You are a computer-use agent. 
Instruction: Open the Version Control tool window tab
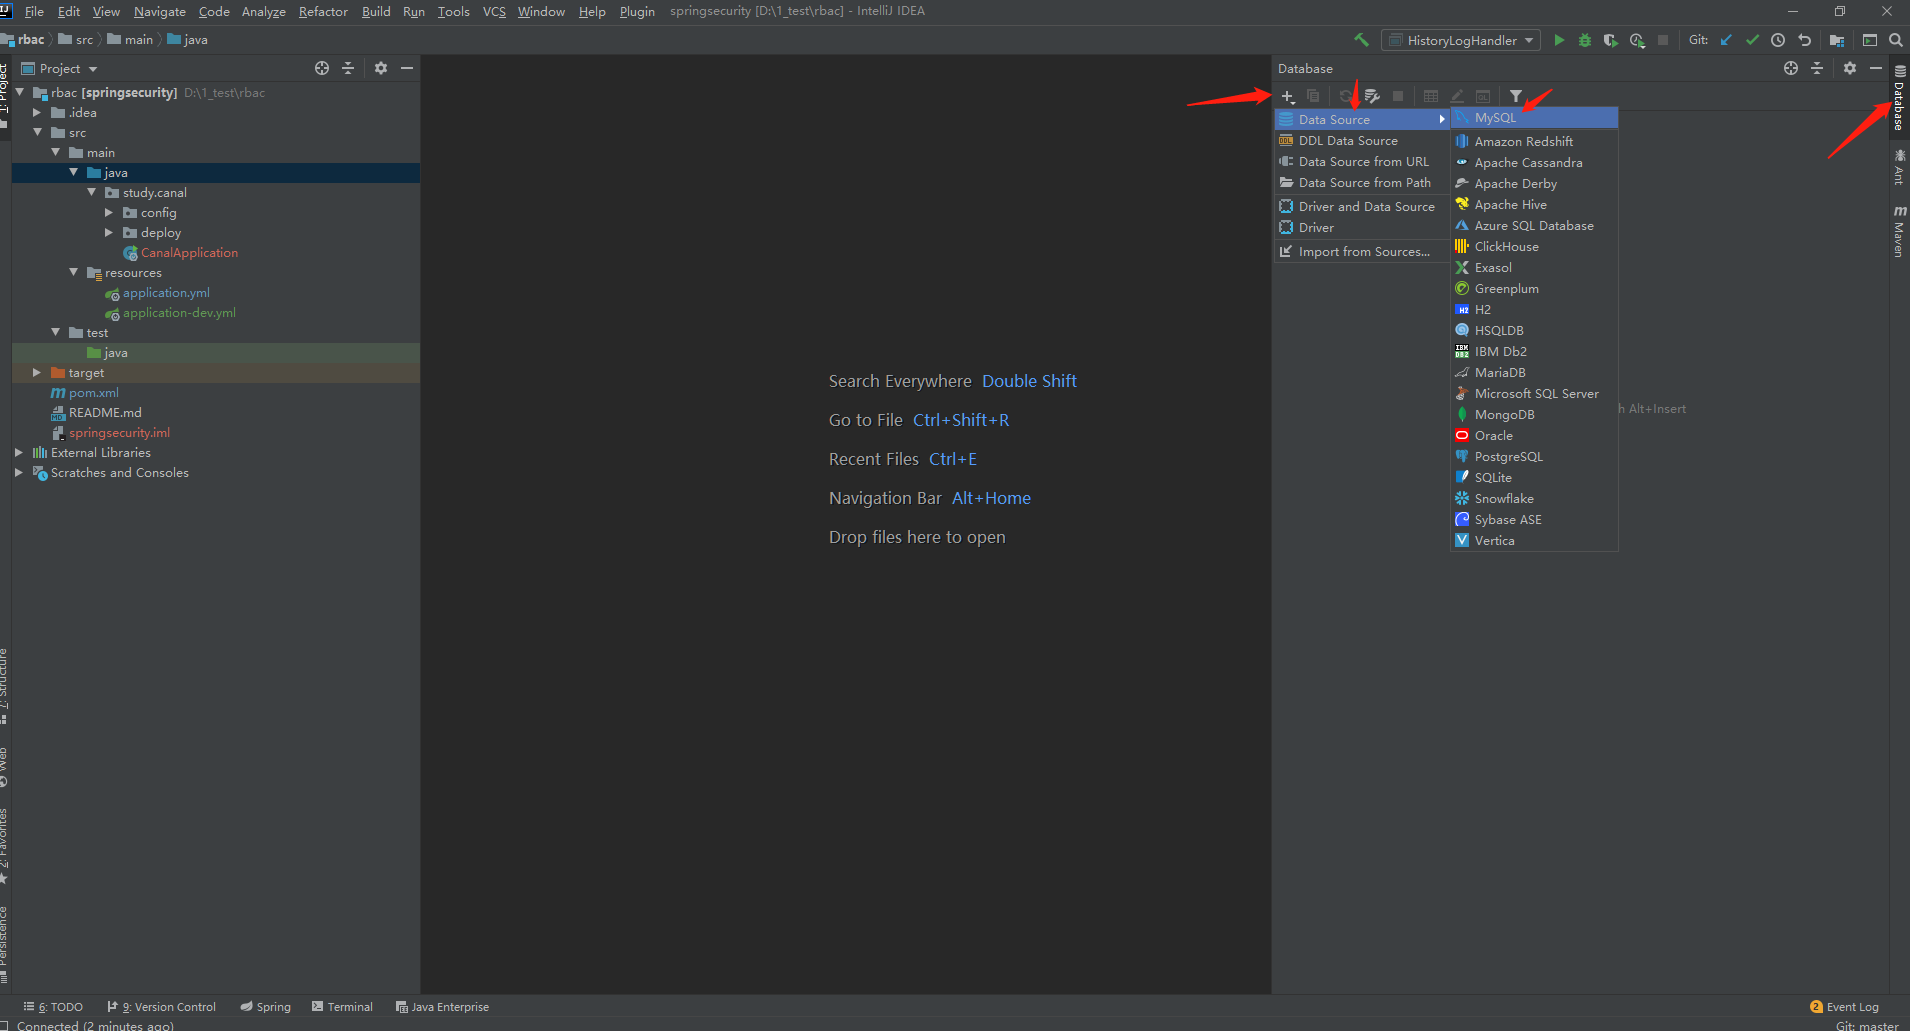coord(162,1007)
